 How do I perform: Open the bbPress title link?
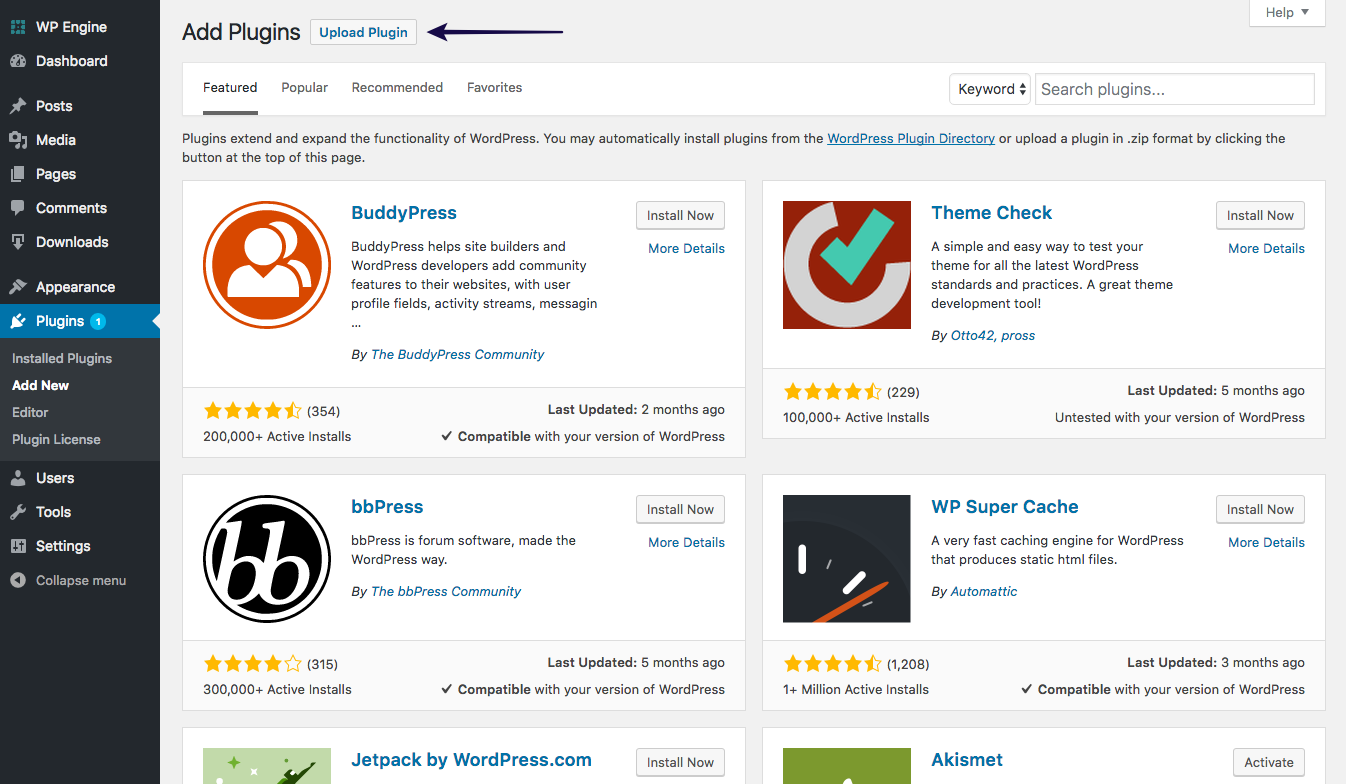click(387, 507)
